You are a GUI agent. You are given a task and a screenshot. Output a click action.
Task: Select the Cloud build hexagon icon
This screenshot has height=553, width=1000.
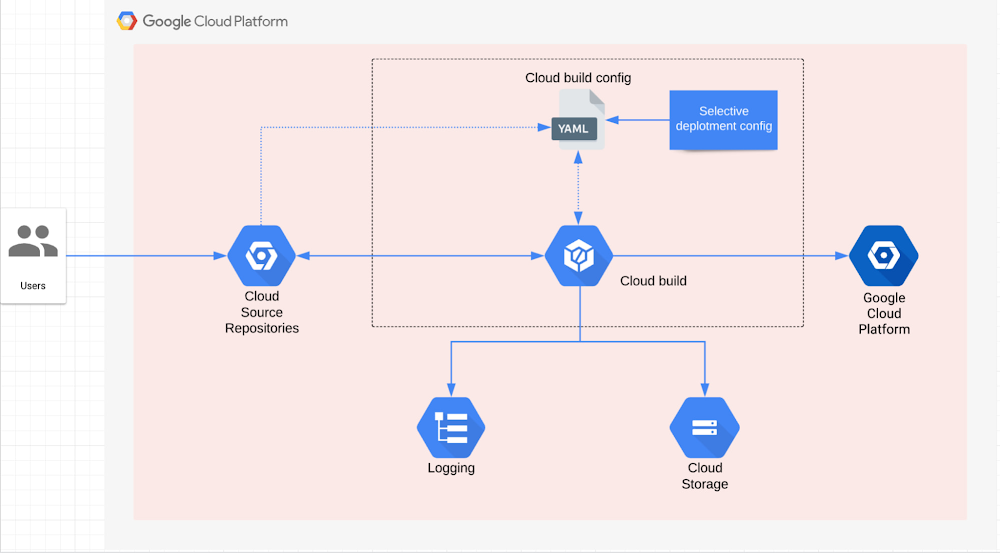click(579, 256)
